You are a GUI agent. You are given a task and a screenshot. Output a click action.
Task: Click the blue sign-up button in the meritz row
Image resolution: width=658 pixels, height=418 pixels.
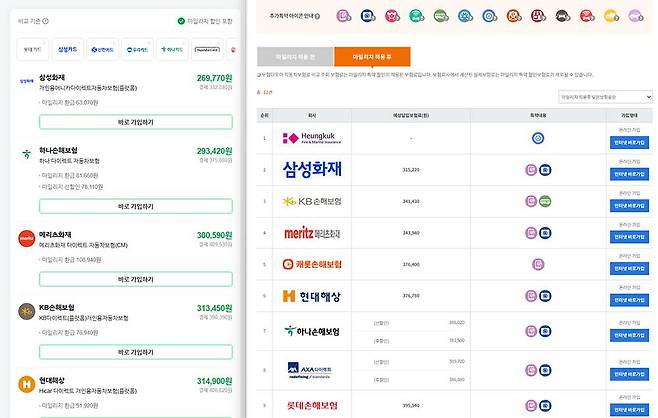(629, 237)
